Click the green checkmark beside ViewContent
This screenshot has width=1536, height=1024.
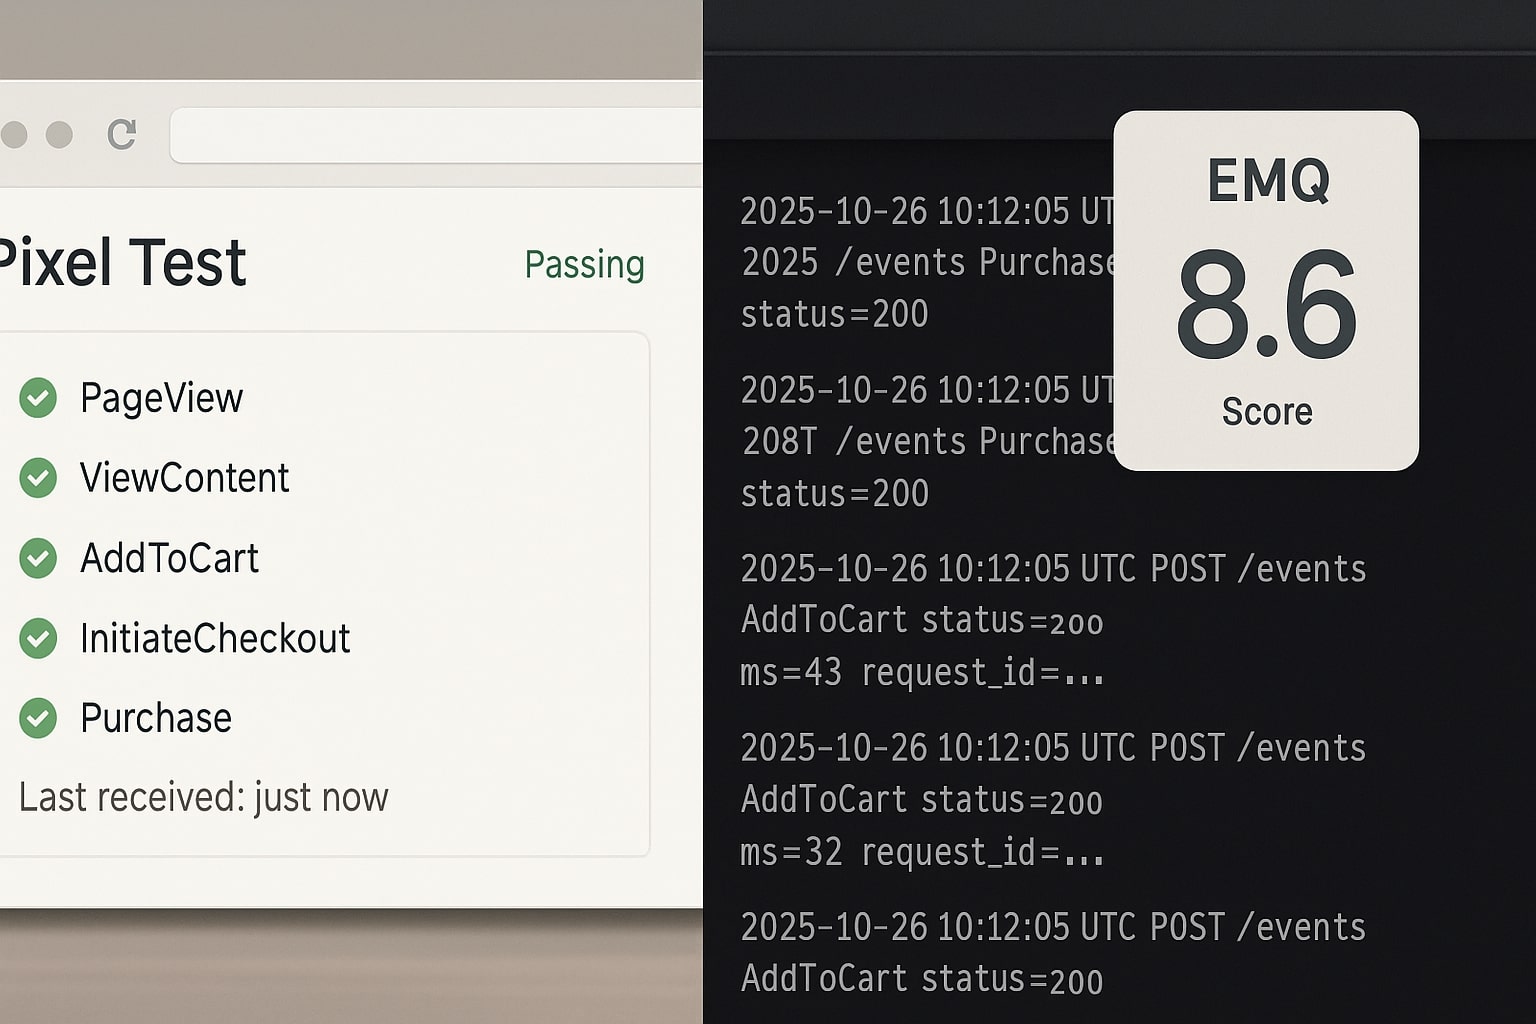(38, 478)
